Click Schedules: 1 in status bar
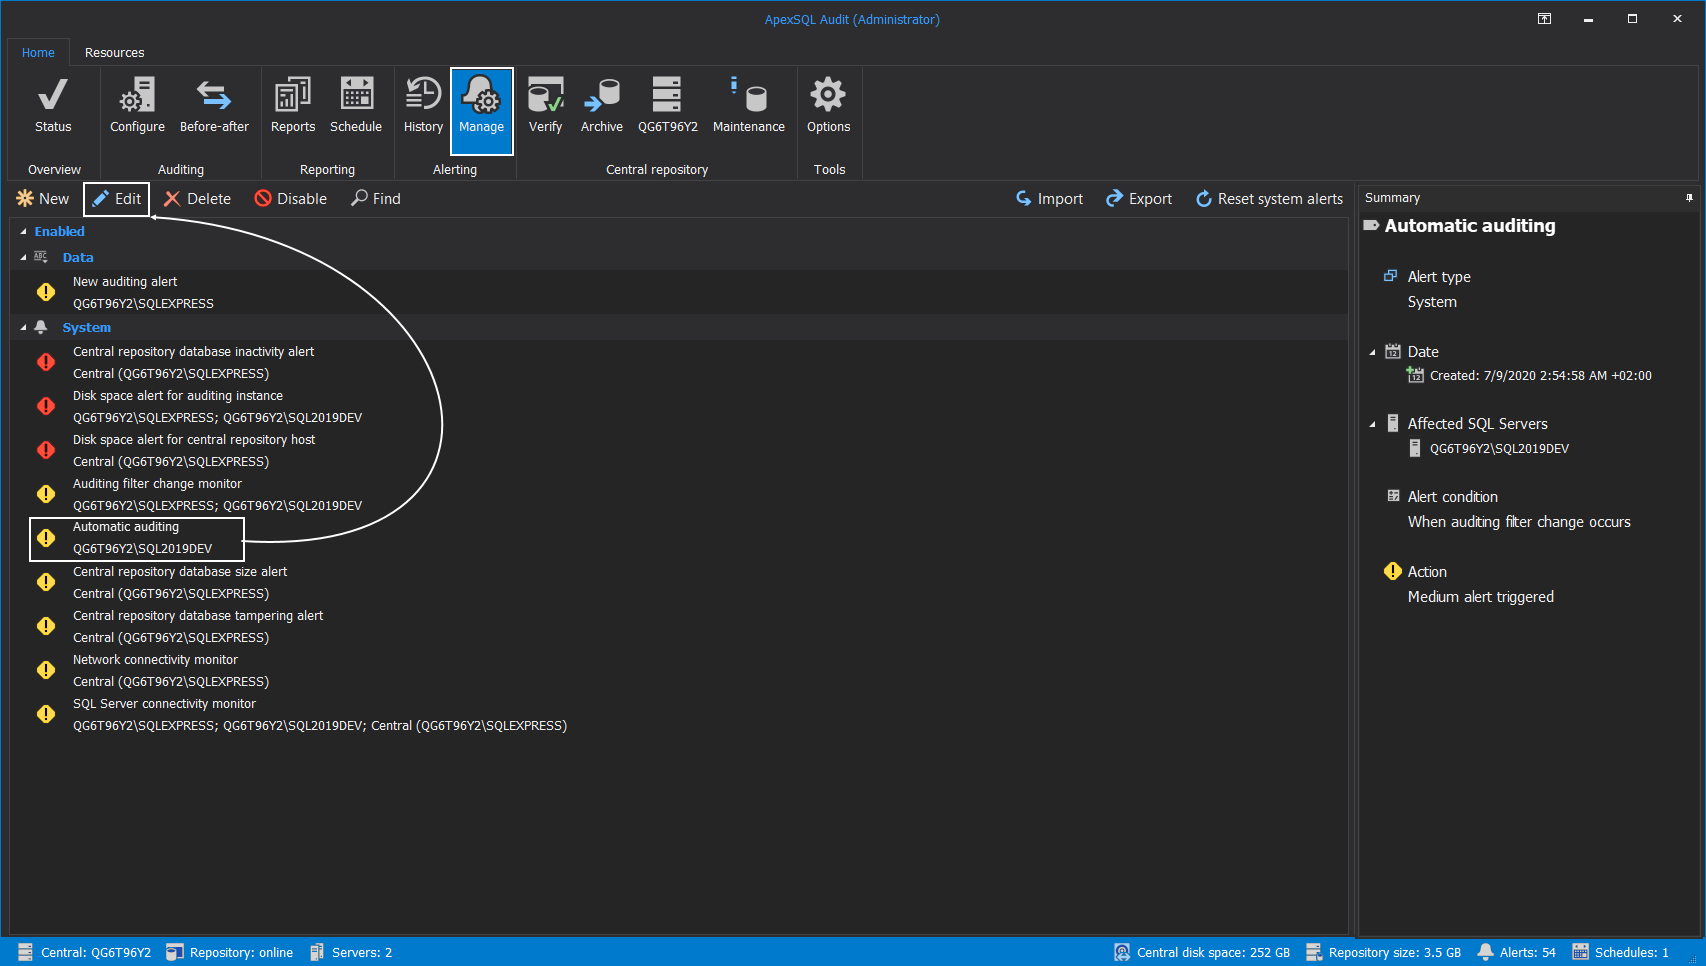Viewport: 1706px width, 966px height. point(1621,952)
